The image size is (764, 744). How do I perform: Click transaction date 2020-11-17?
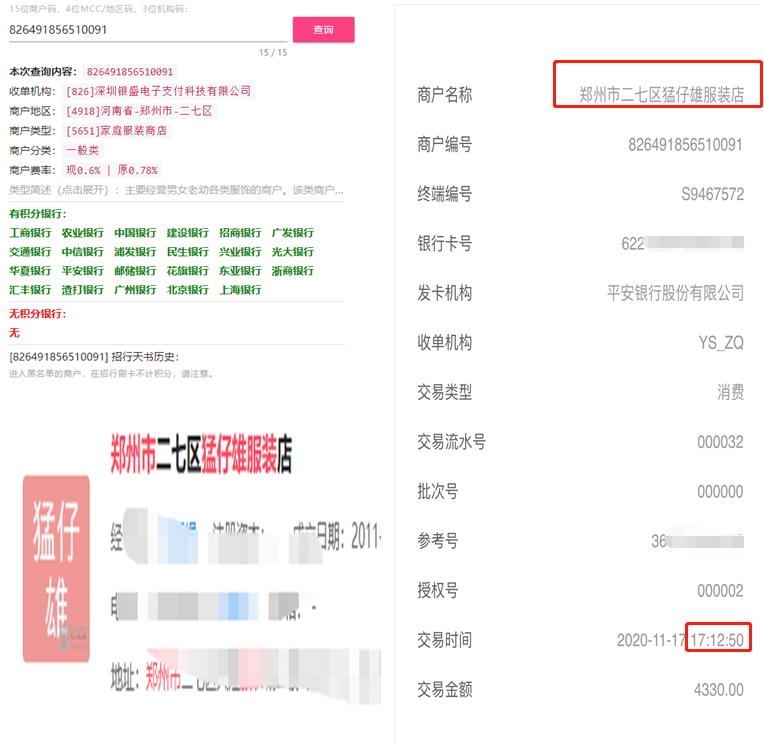coord(651,640)
